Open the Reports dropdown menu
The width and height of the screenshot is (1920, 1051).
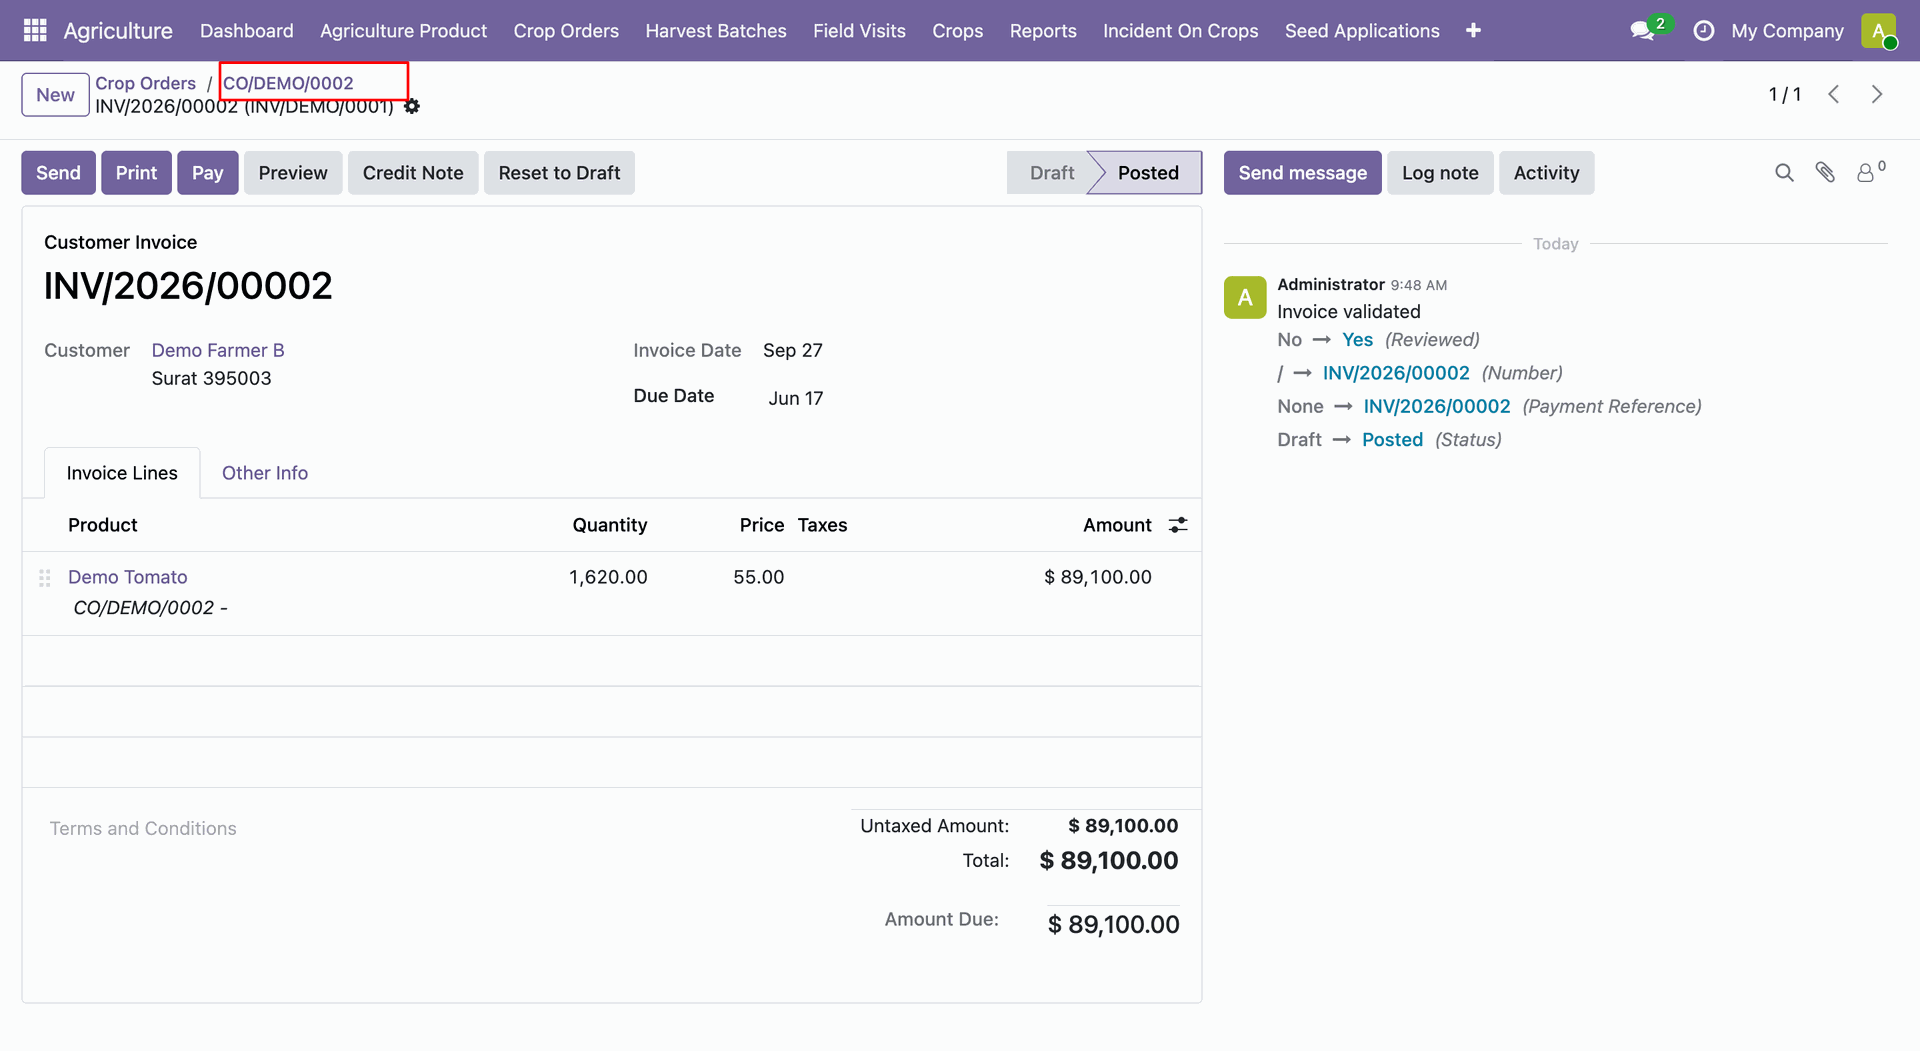point(1043,31)
